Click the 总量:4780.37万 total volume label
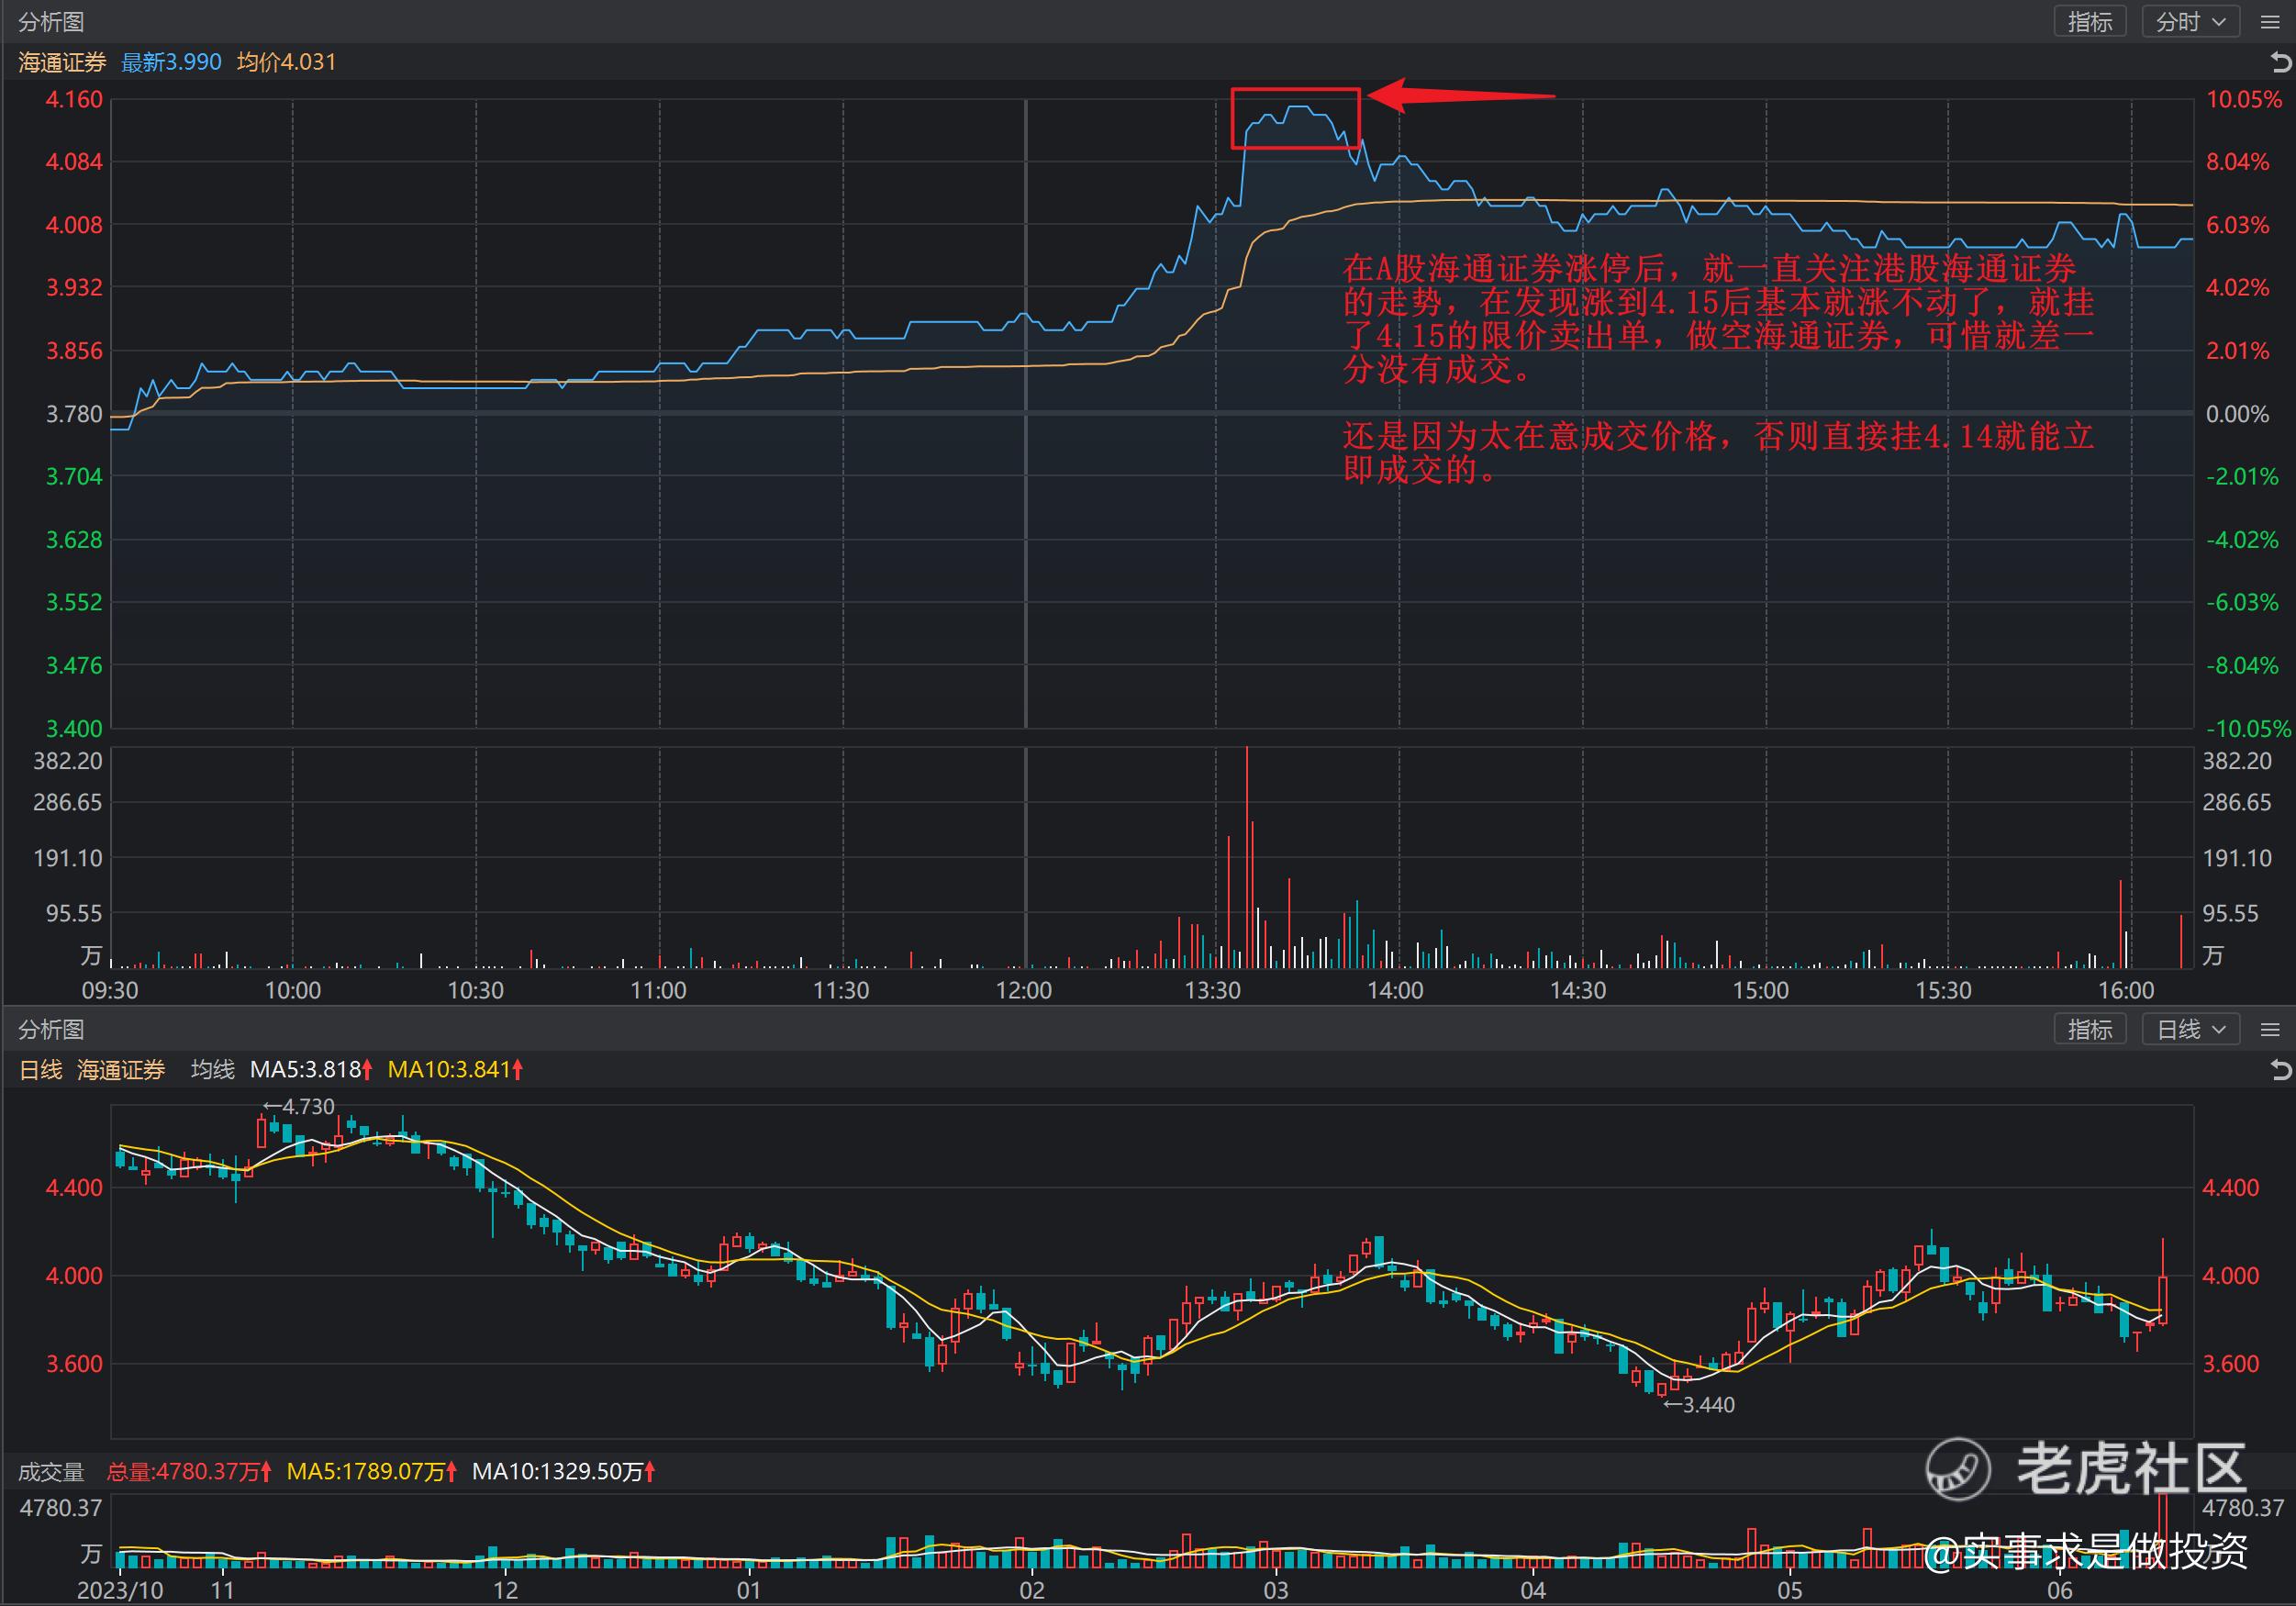Screen dimensions: 2296x1606 pyautogui.click(x=189, y=1472)
